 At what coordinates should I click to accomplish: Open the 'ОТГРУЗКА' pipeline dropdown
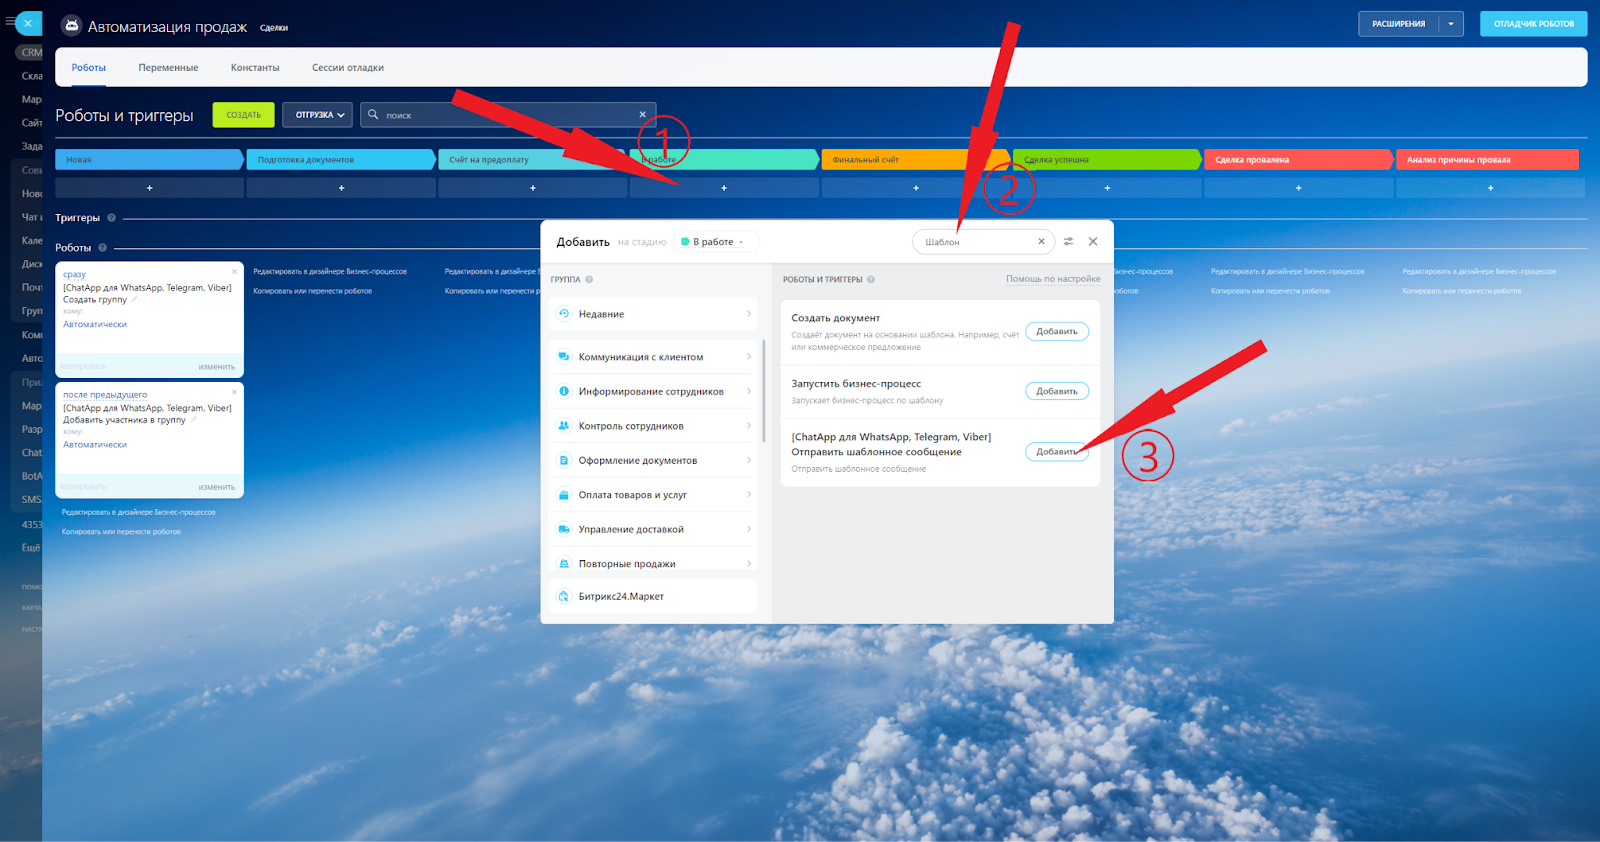318,115
